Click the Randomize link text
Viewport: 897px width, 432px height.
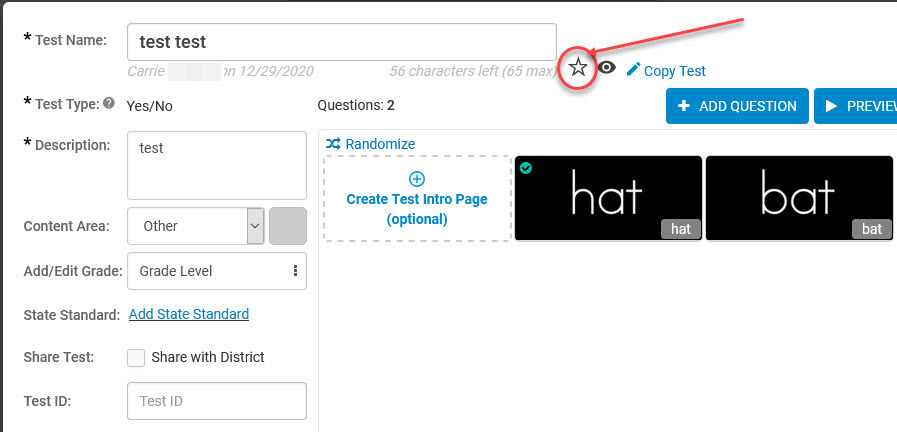click(x=380, y=144)
